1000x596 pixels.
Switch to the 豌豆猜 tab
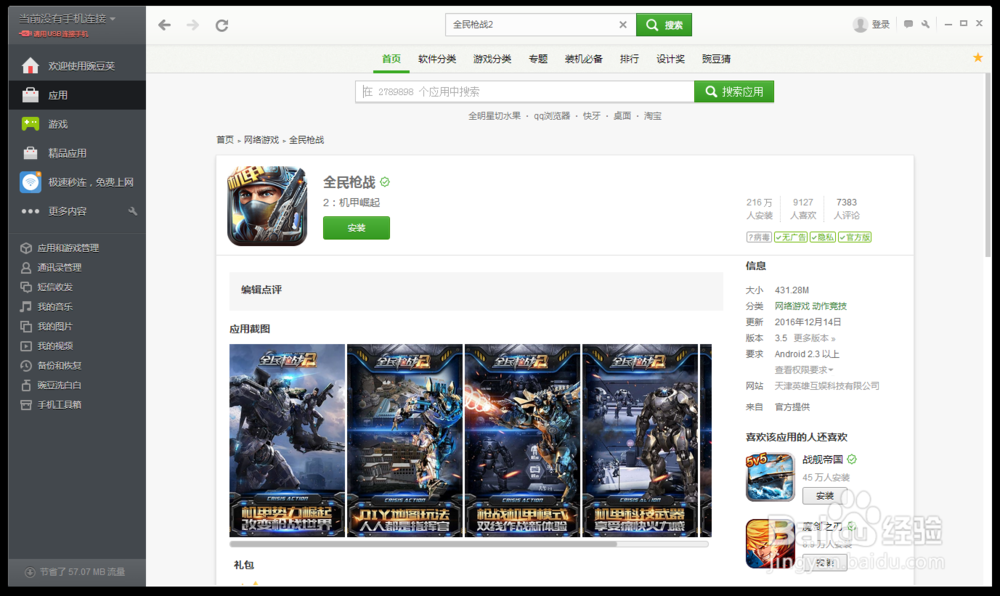(x=716, y=59)
